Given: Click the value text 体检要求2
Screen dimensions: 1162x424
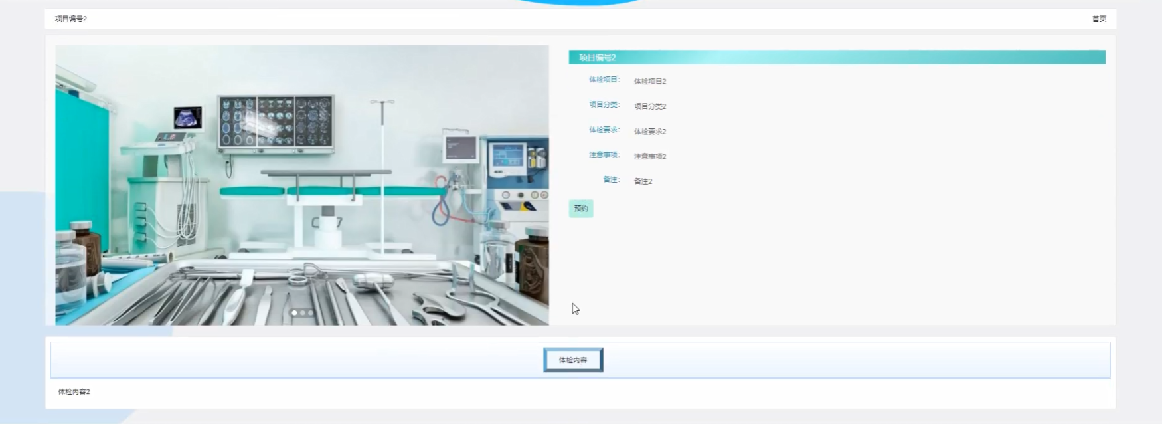Looking at the screenshot, I should click(650, 131).
